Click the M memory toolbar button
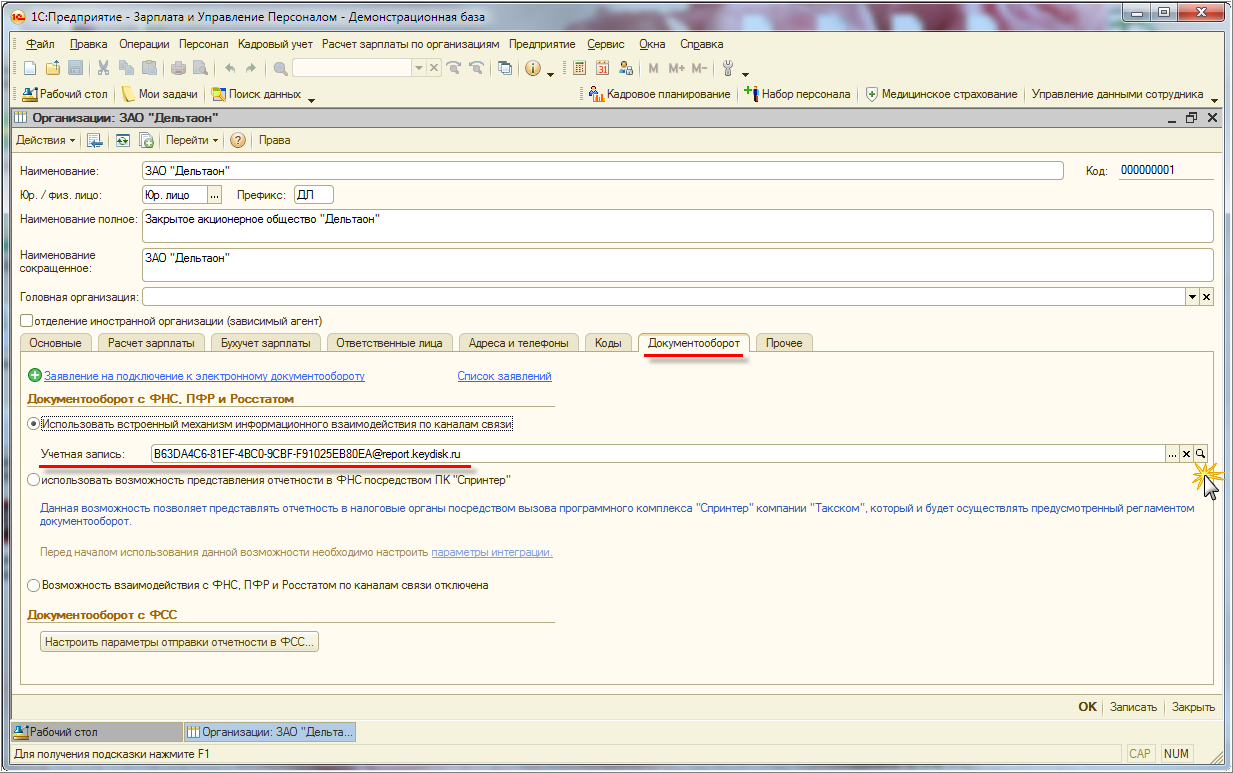Screen dimensions: 1233x773 click(654, 68)
